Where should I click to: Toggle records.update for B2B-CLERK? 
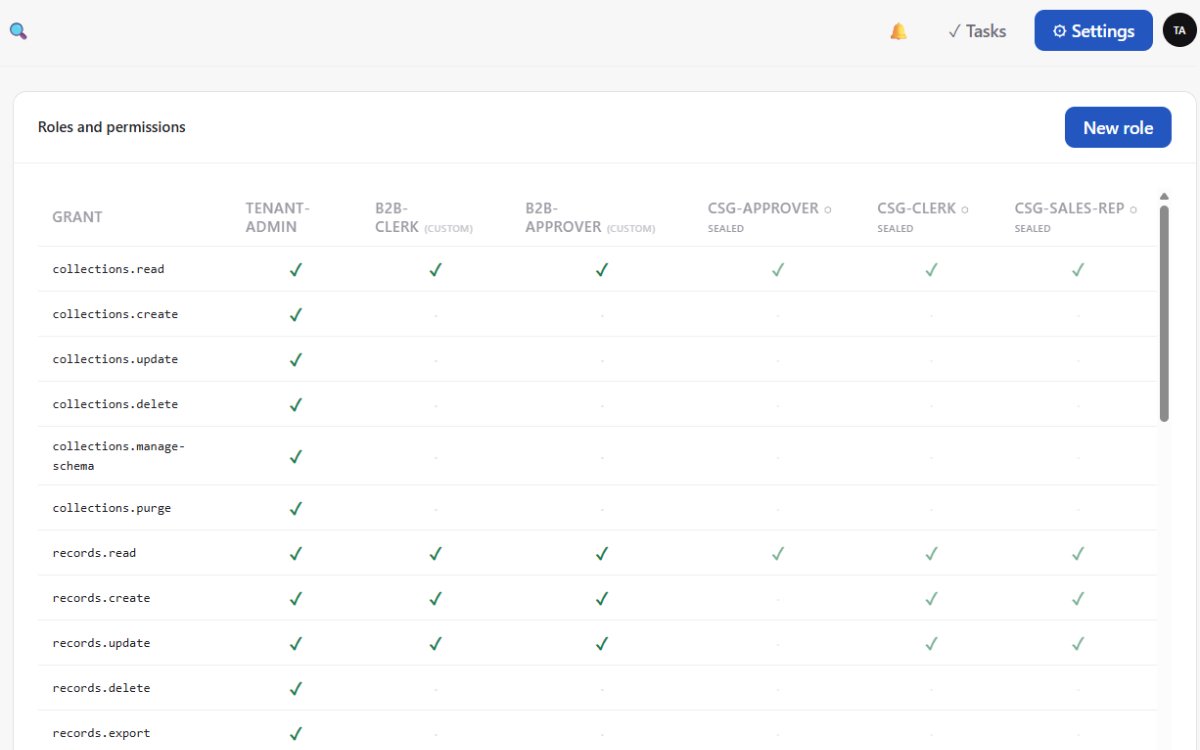coord(435,643)
